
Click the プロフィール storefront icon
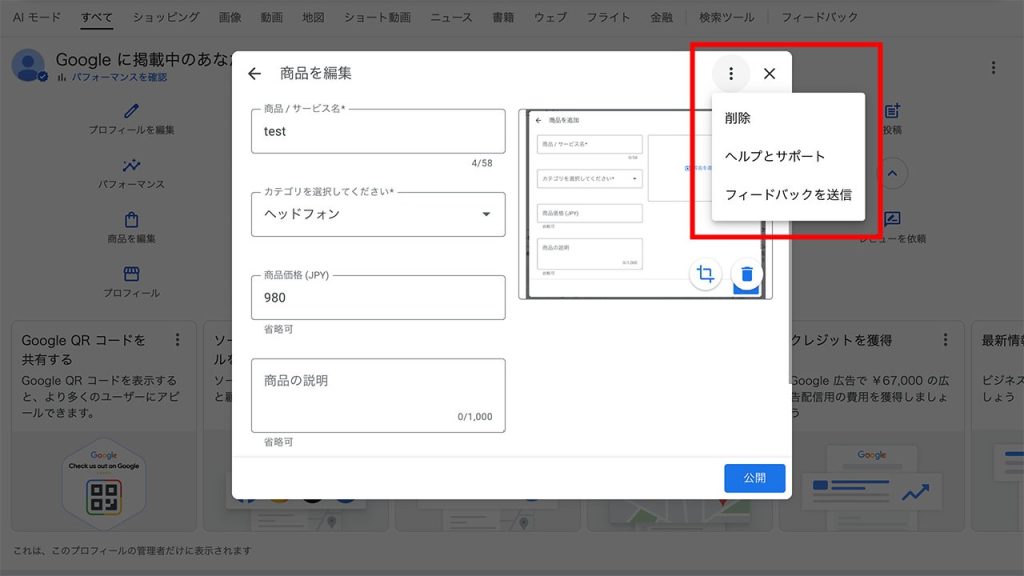132,274
